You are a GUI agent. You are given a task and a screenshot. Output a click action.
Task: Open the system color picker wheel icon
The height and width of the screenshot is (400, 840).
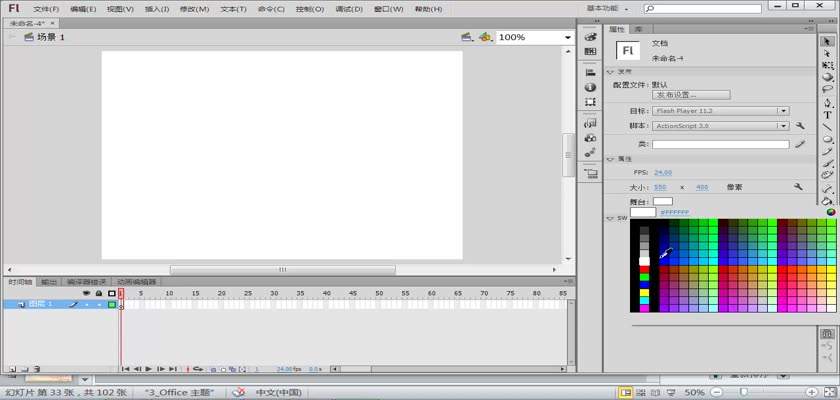pyautogui.click(x=830, y=211)
